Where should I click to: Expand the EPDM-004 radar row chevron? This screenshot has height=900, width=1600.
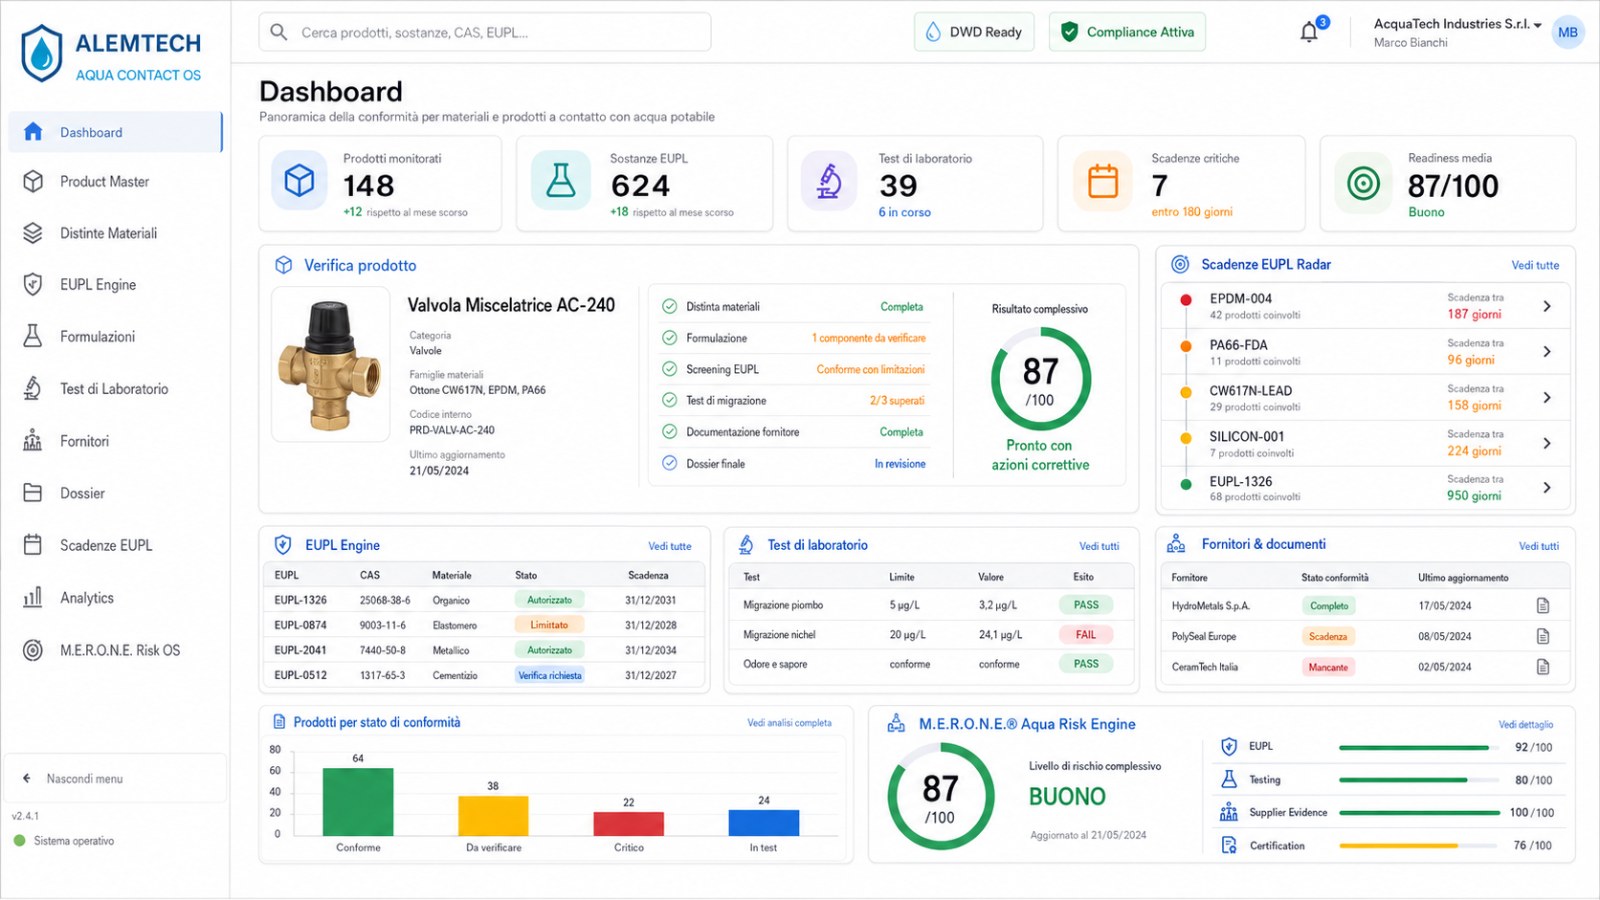coord(1547,306)
